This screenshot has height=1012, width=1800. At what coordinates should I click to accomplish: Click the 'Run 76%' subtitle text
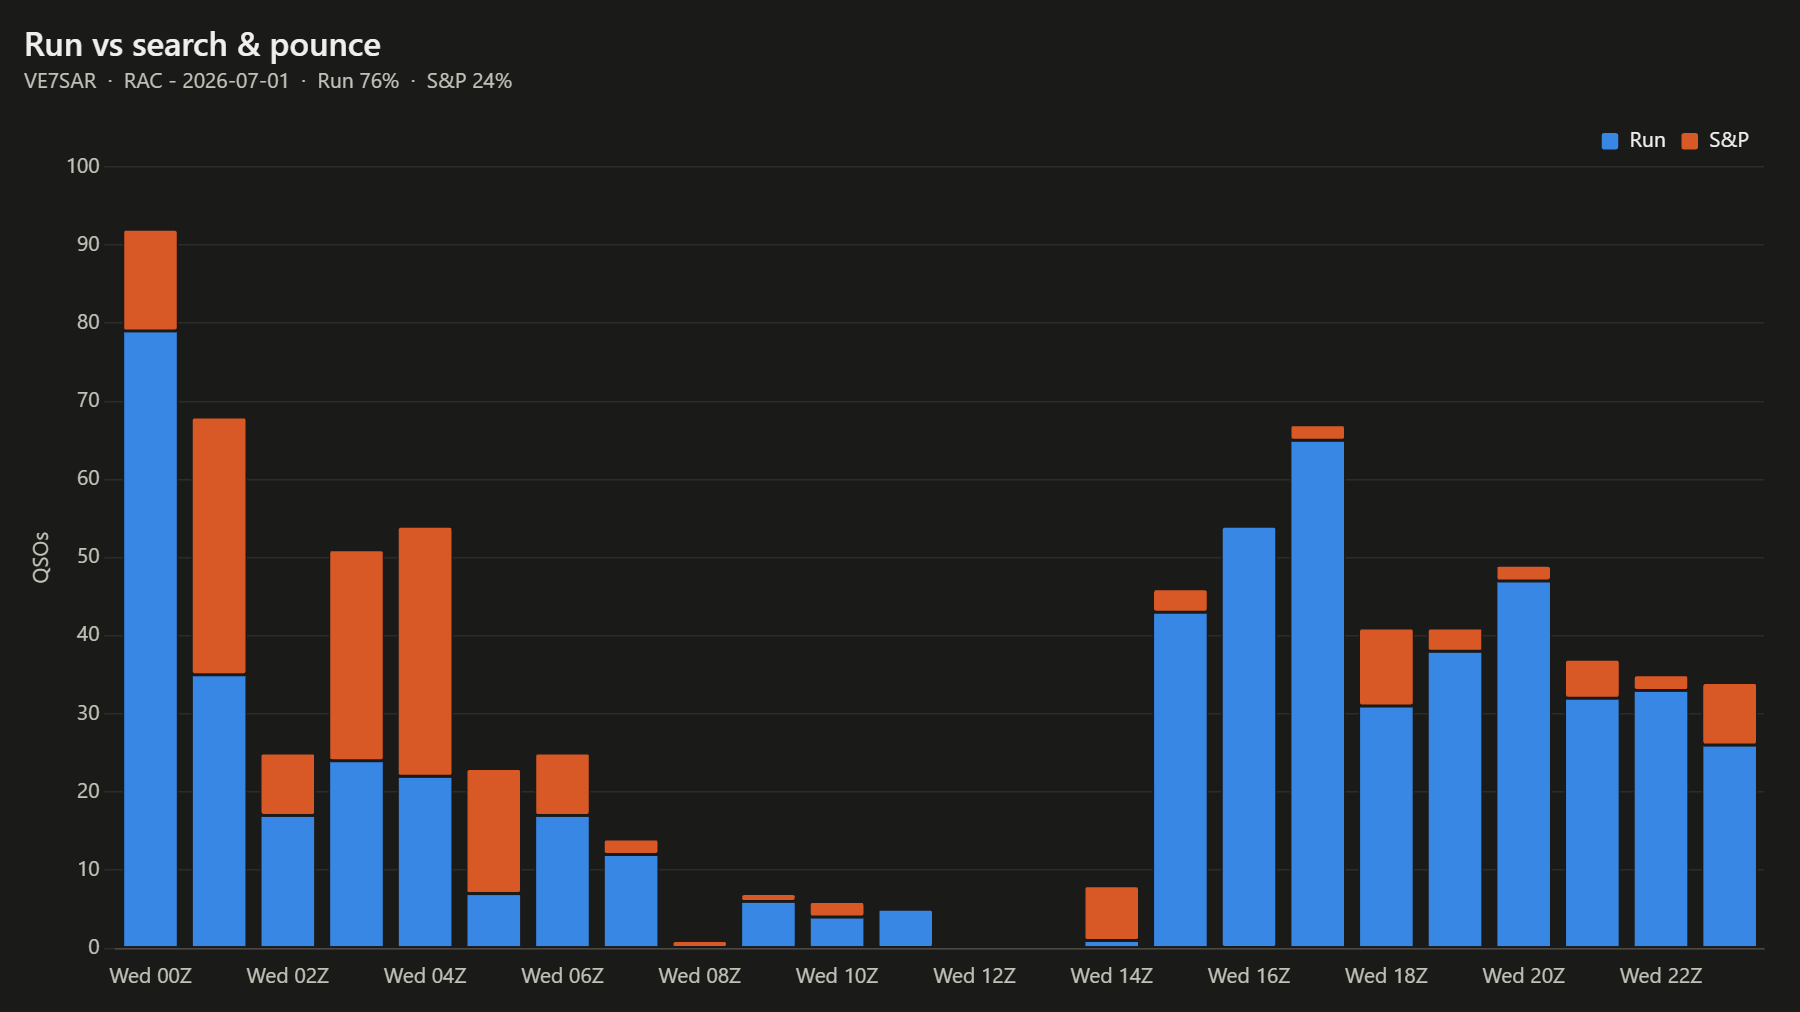coord(358,81)
